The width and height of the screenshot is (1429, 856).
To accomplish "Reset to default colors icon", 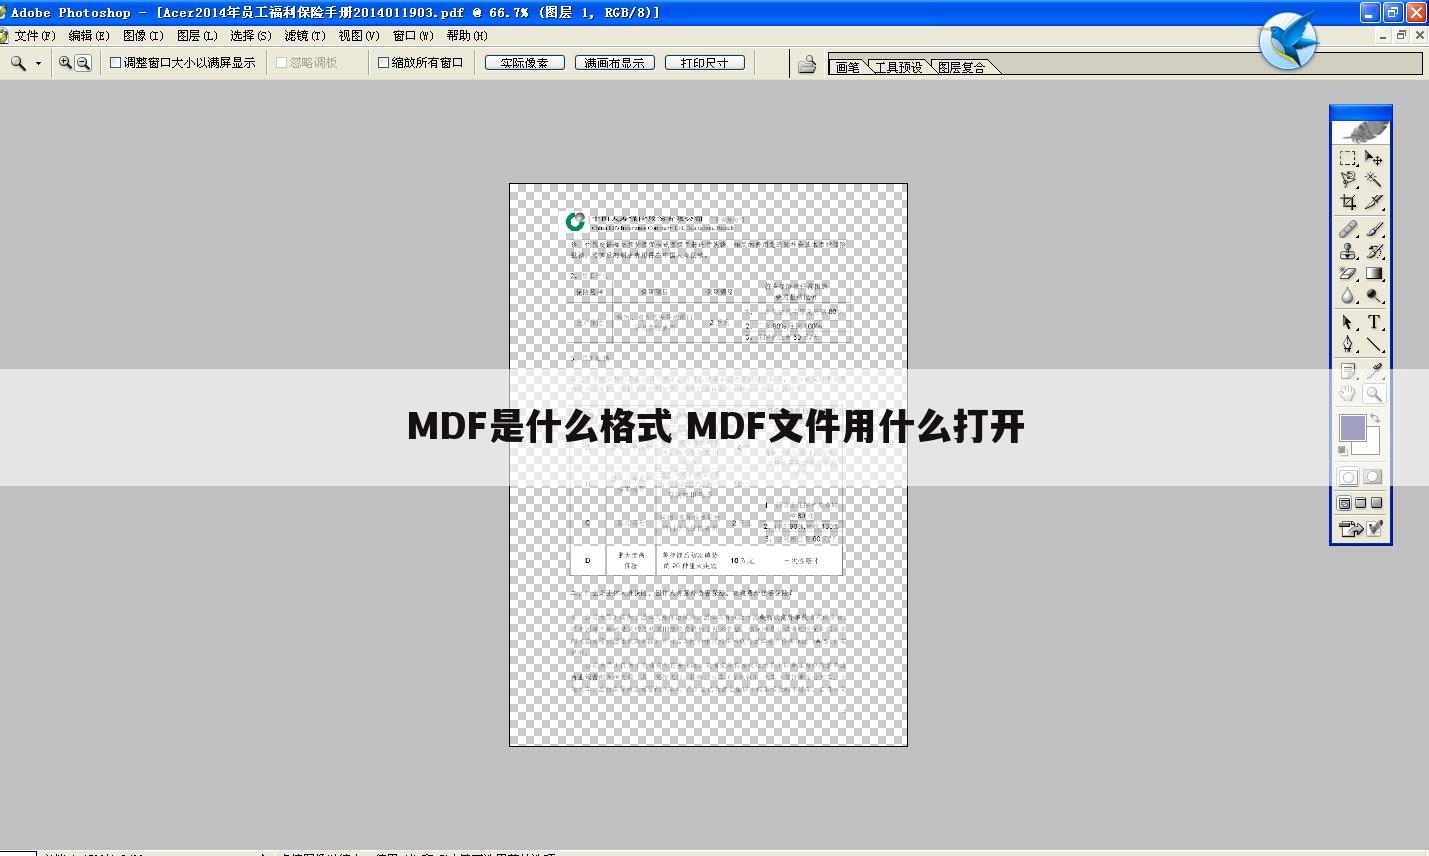I will tap(1342, 451).
